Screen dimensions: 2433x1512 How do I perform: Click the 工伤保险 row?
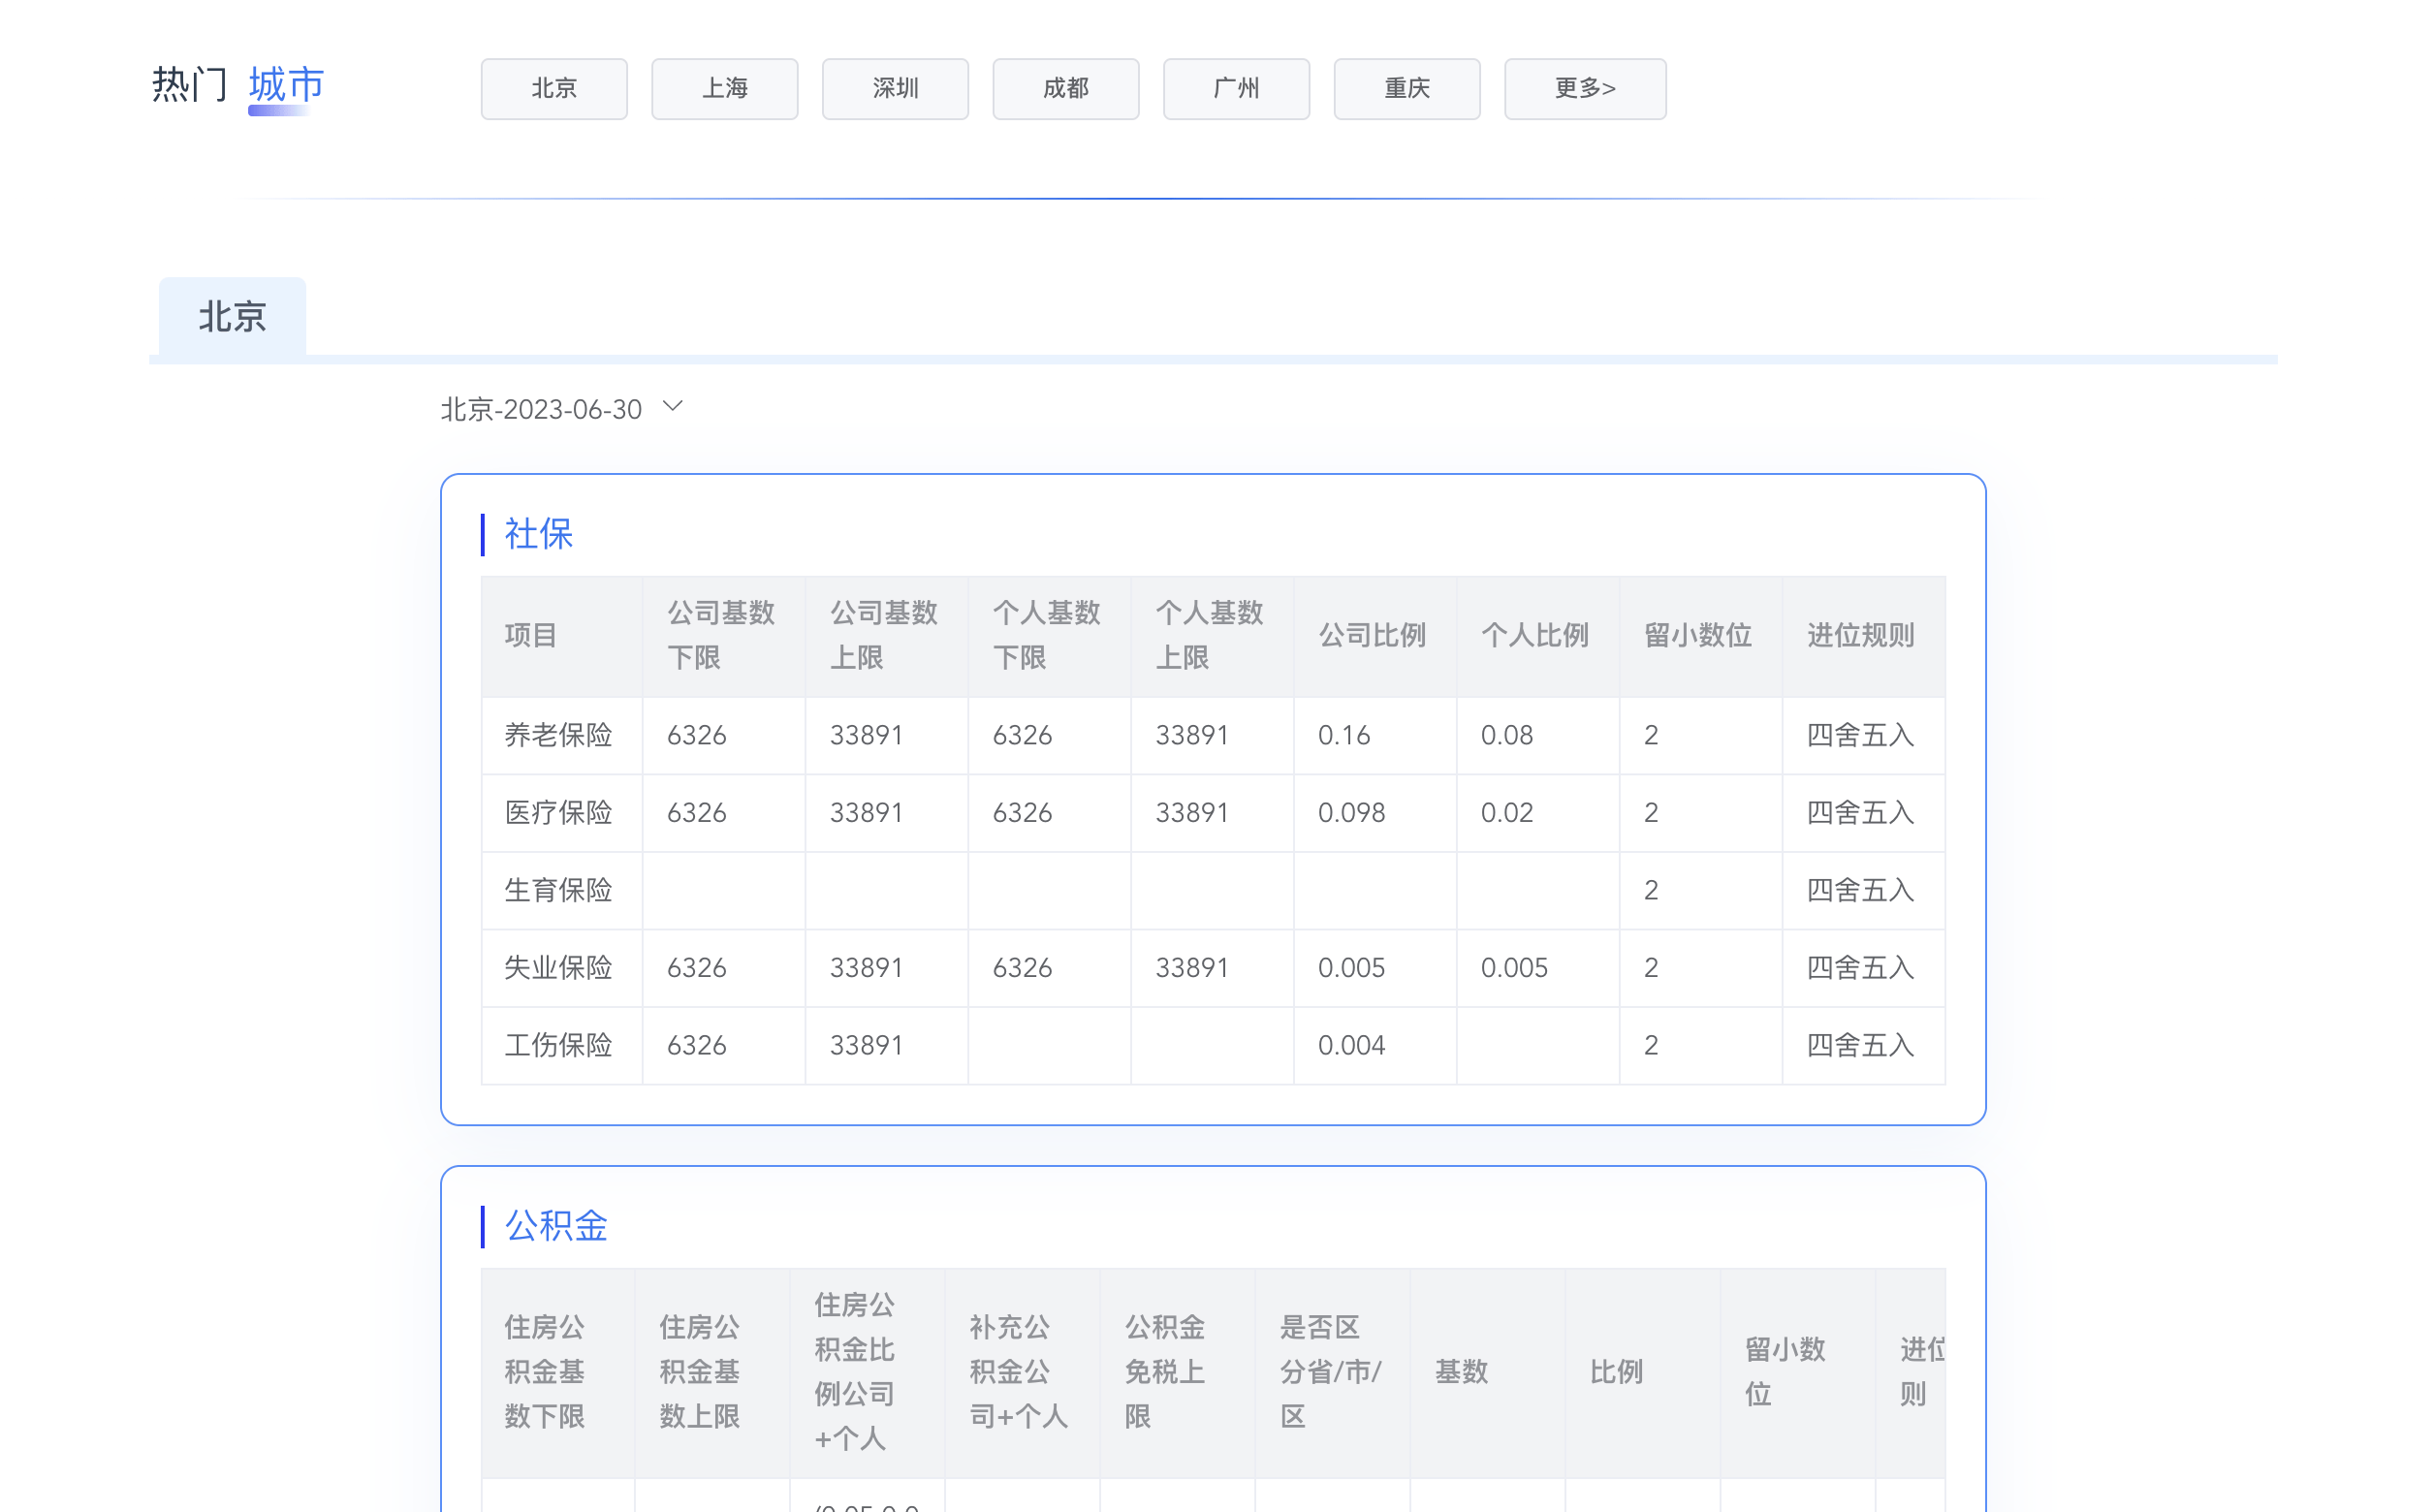[558, 1044]
